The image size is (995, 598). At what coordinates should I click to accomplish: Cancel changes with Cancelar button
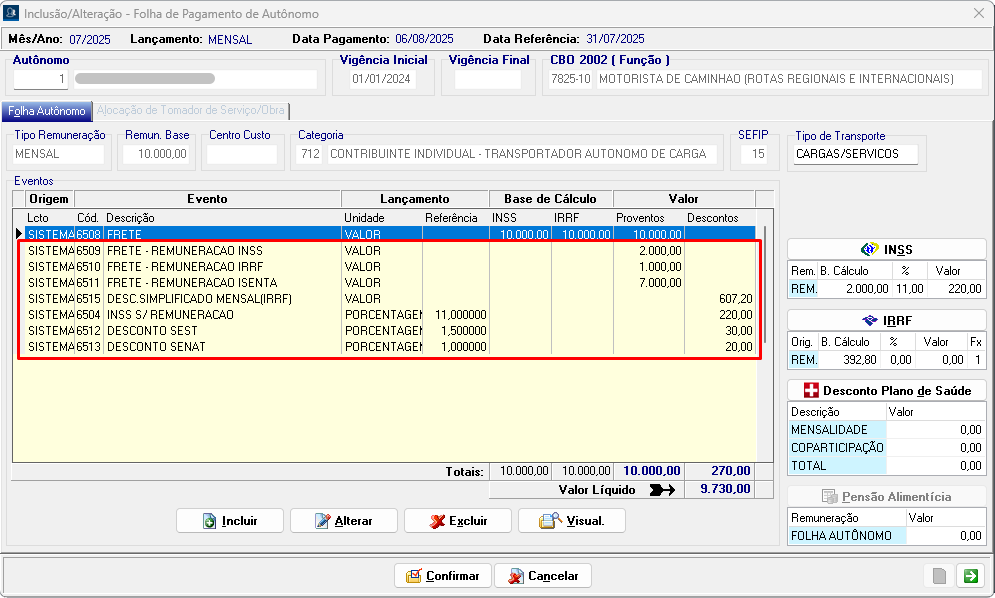coord(543,576)
